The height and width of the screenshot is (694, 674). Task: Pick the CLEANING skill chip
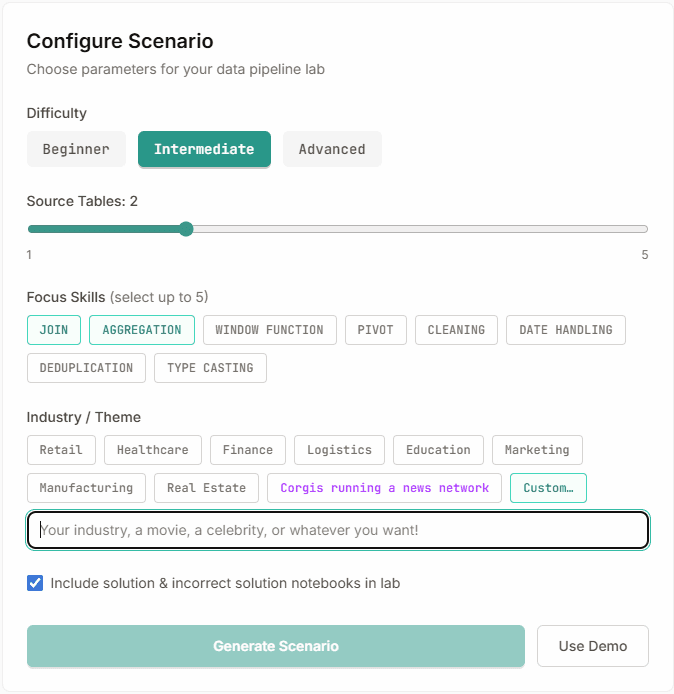click(456, 330)
